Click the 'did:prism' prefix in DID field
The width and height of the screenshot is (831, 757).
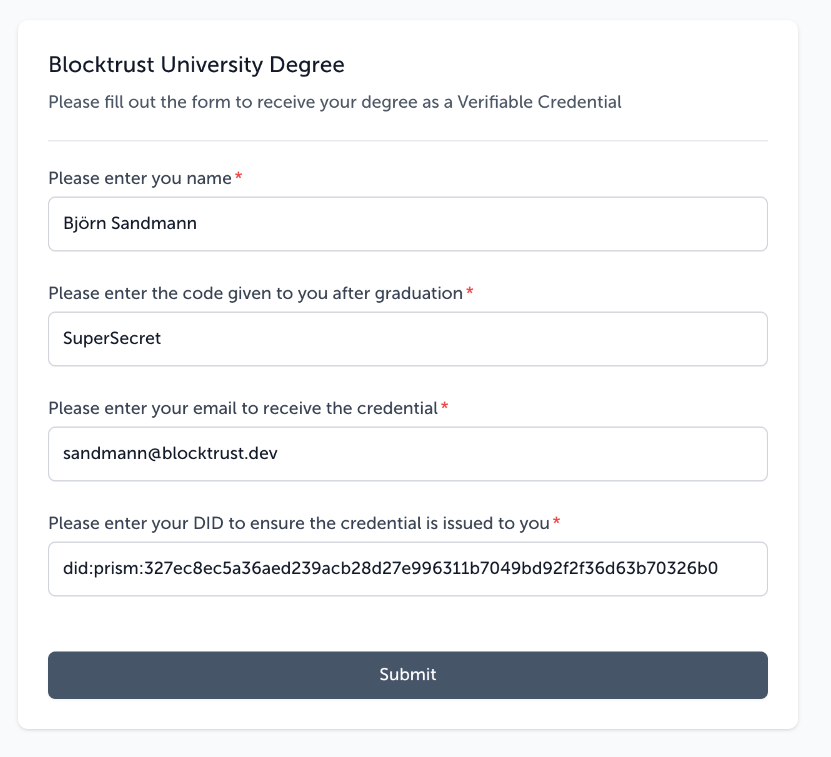[x=101, y=568]
